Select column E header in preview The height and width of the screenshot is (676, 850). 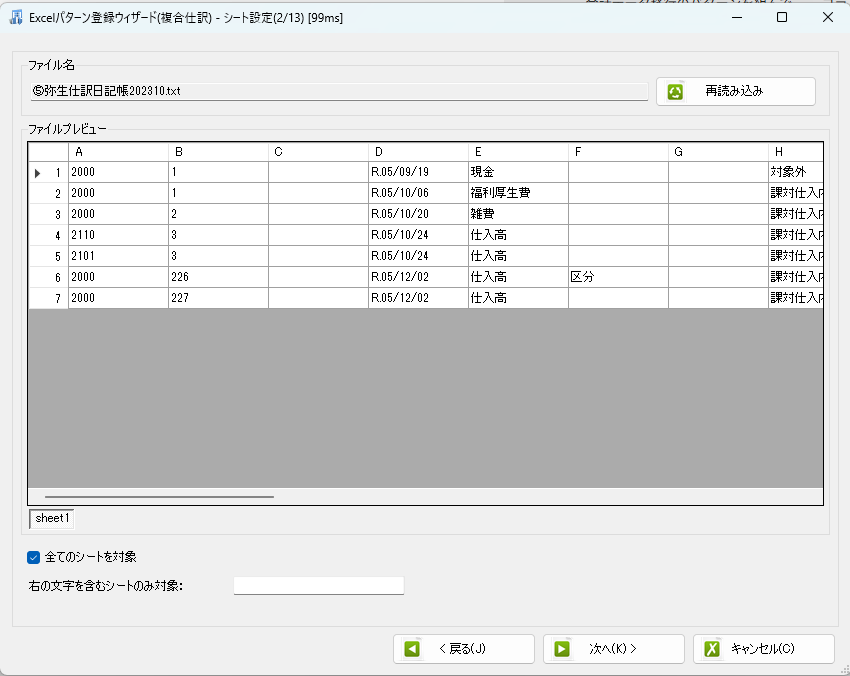tap(518, 152)
